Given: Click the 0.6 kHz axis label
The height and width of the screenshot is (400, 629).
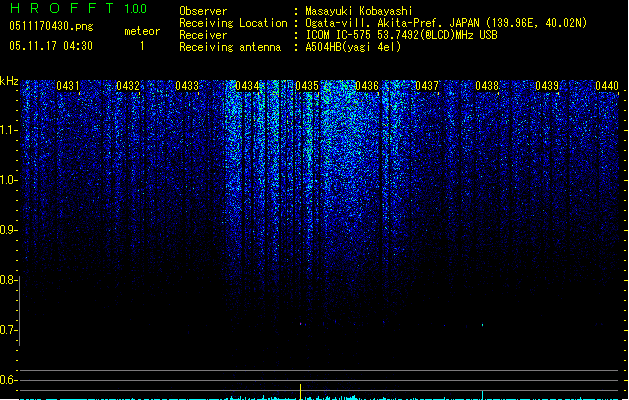Looking at the screenshot, I should click(x=8, y=380).
